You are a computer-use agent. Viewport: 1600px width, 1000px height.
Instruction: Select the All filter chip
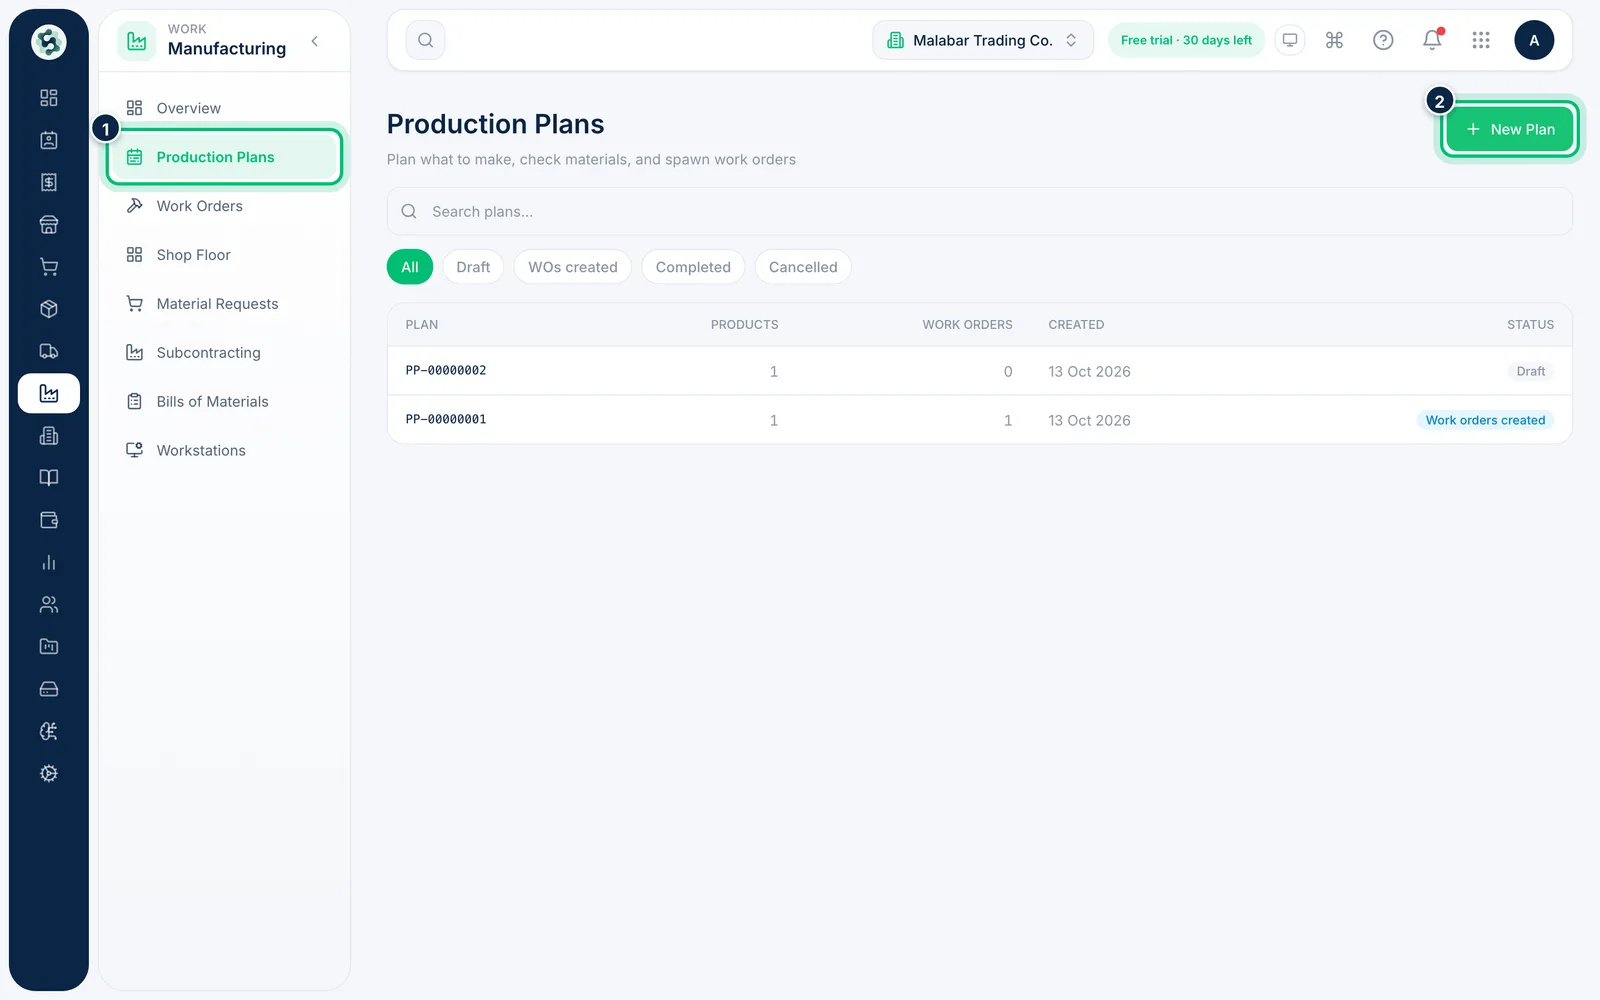[x=410, y=267]
